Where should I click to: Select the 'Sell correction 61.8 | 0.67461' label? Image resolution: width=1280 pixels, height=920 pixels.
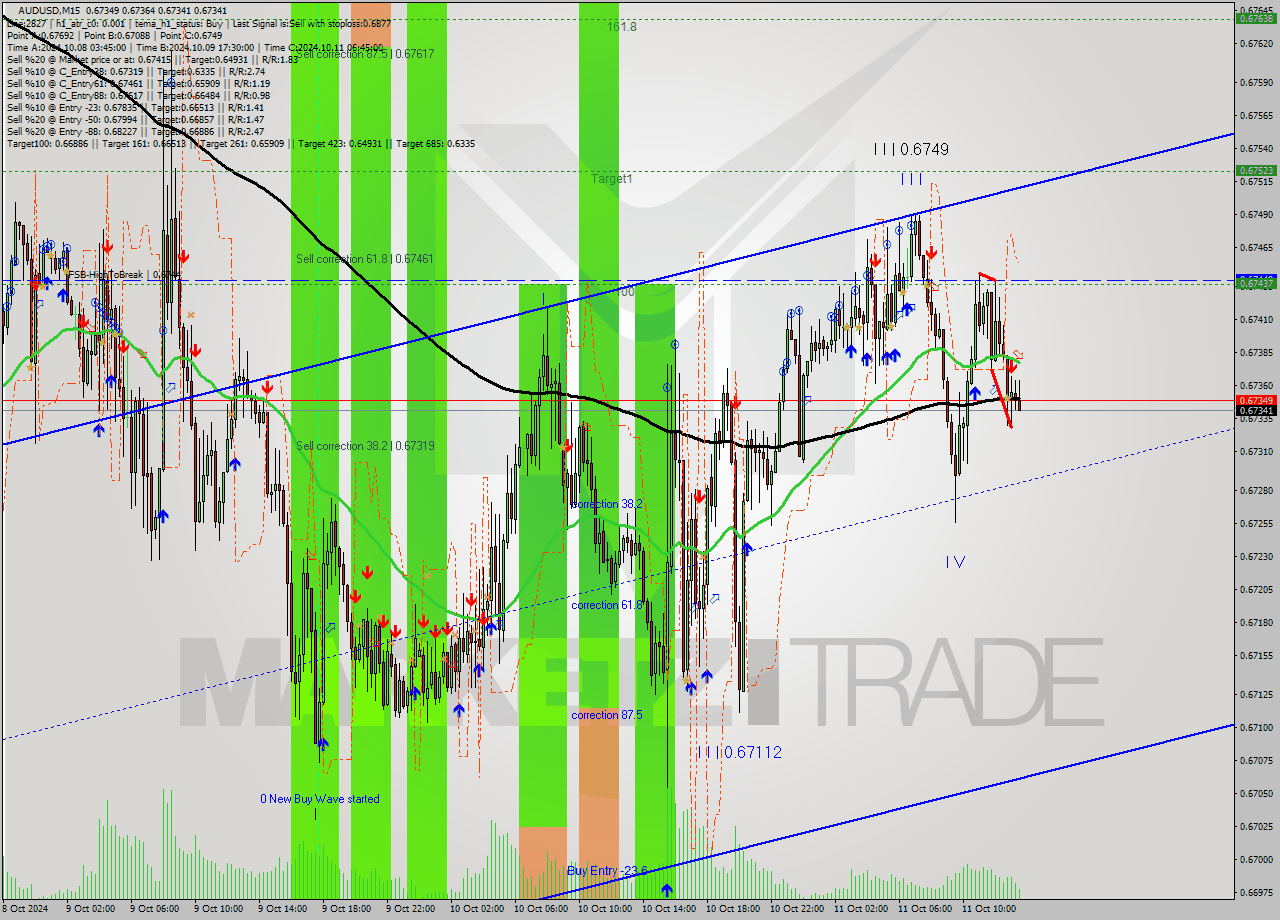pyautogui.click(x=365, y=259)
